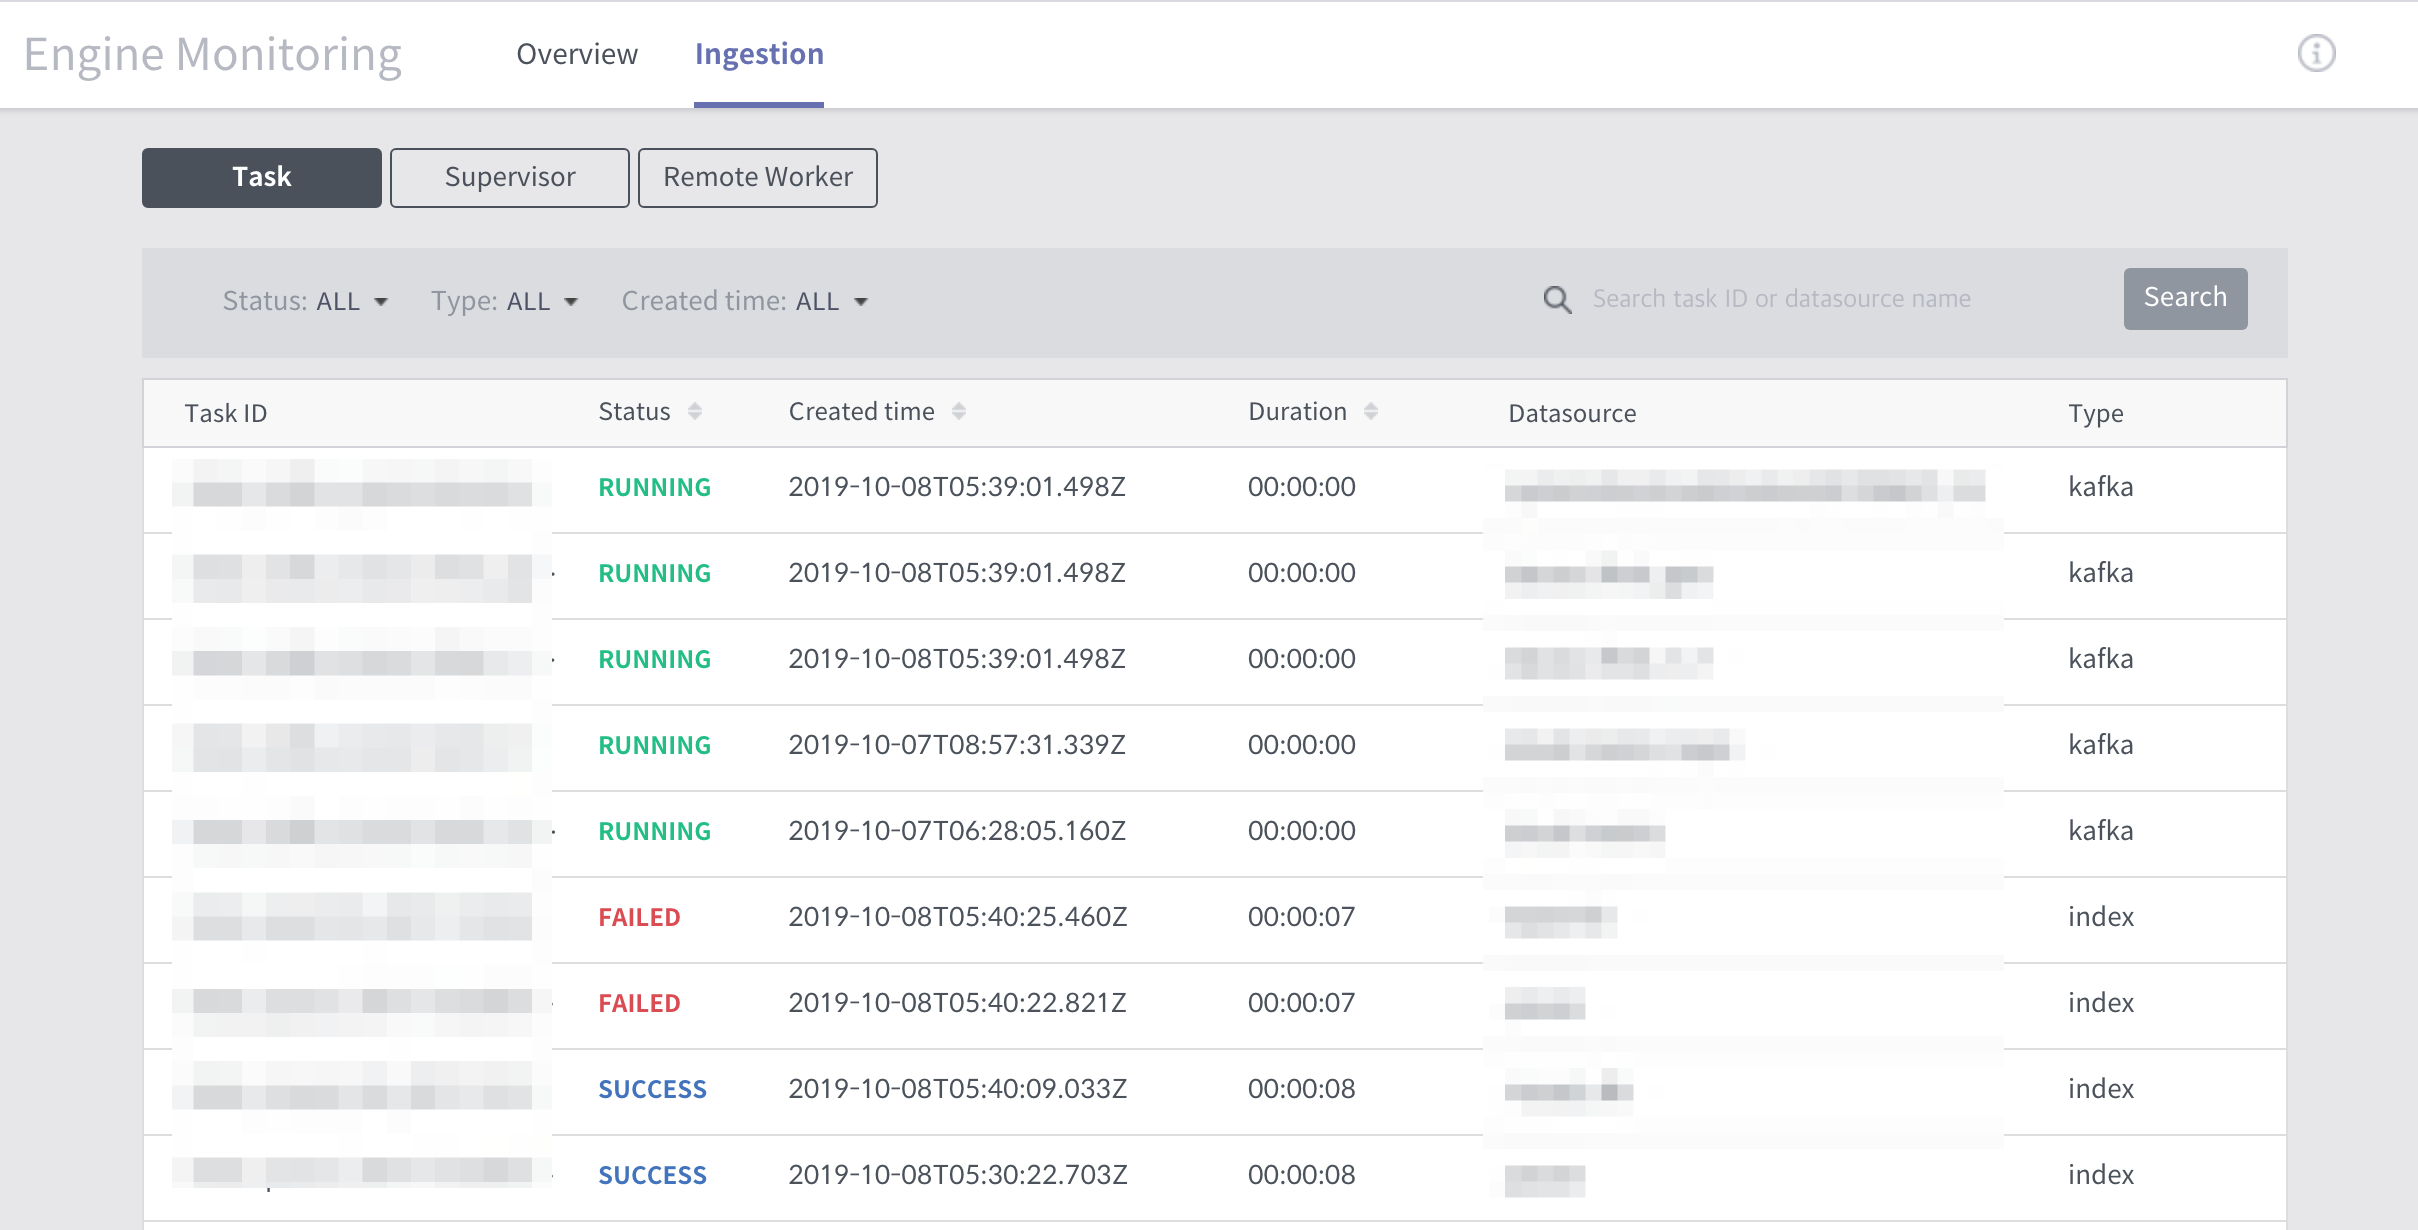Open the SUCCESS task created at 05:40:09.033Z
The width and height of the screenshot is (2418, 1230).
[1215, 1092]
